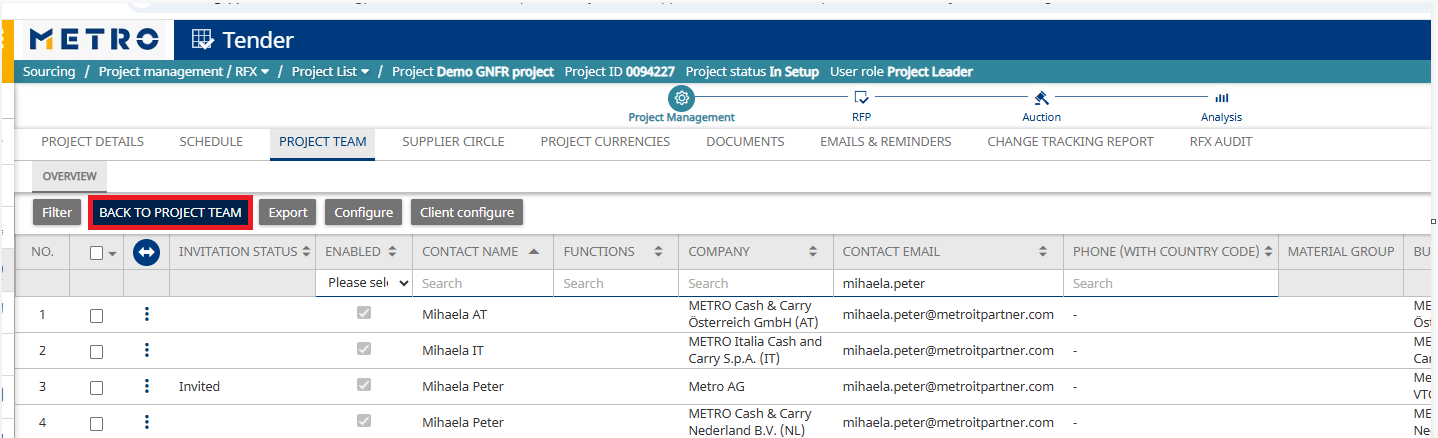Click the Company search field
The image size is (1438, 438).
click(755, 283)
